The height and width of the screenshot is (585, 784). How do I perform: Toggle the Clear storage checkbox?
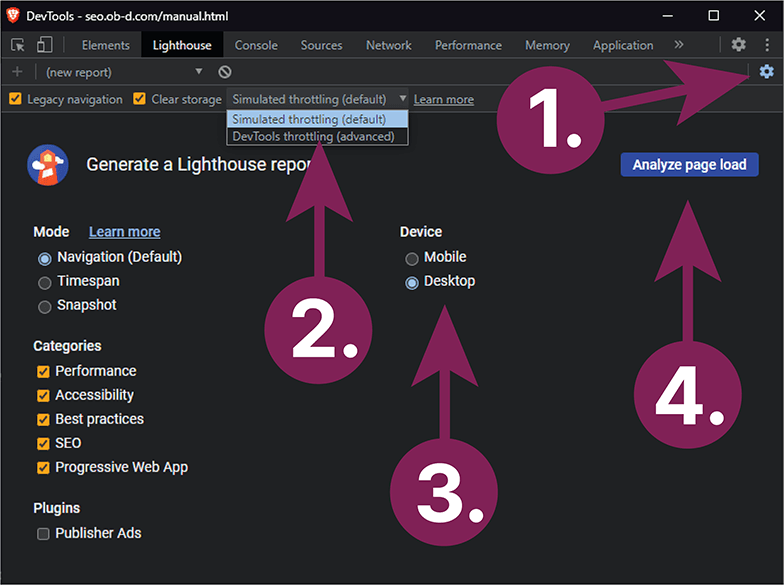tap(140, 99)
